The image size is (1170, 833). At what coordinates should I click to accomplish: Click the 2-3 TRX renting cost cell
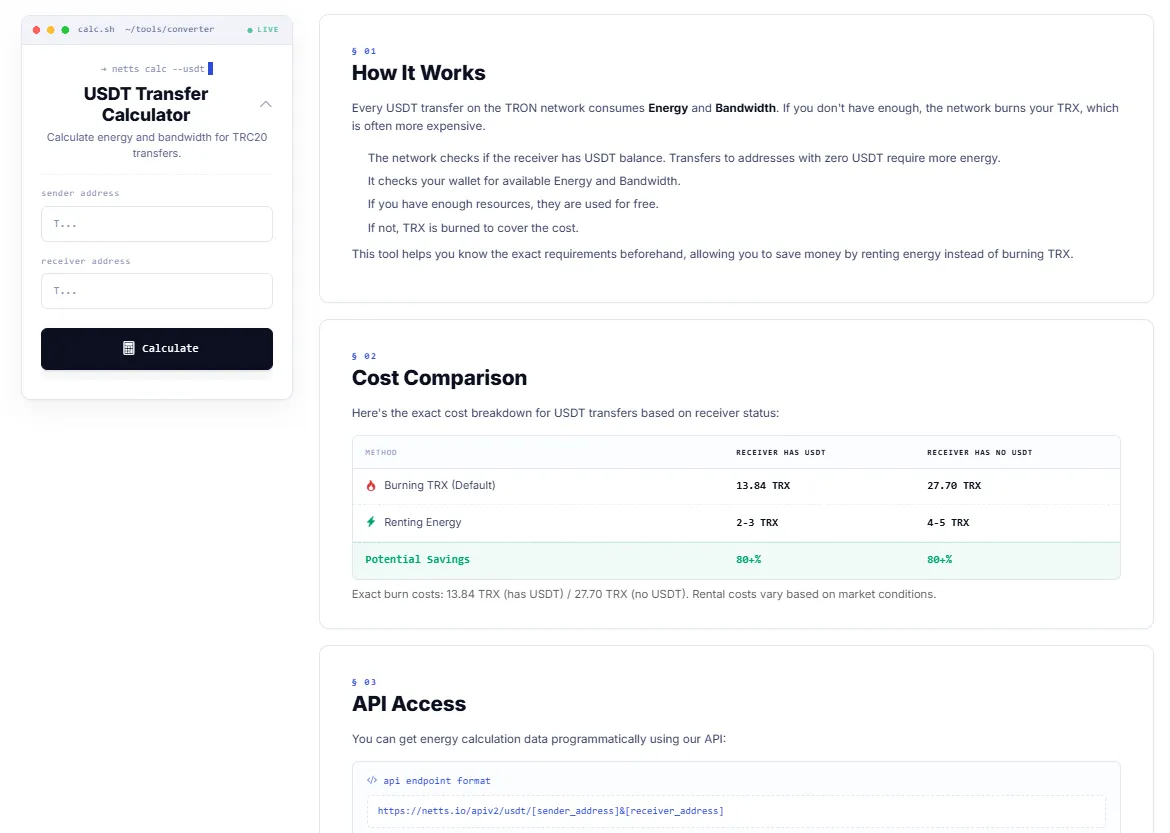[757, 522]
